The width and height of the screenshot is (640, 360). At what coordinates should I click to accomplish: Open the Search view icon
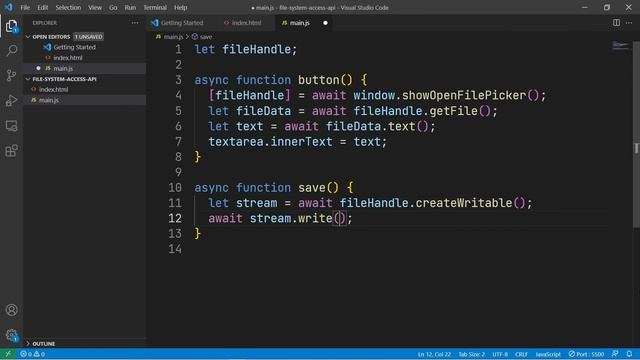(x=11, y=51)
